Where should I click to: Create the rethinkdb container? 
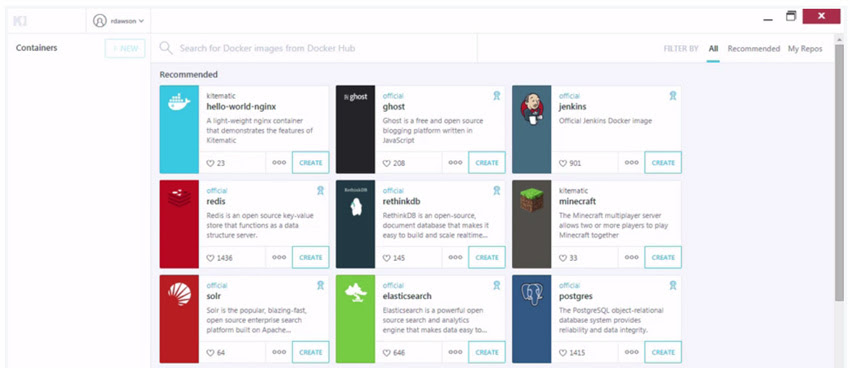point(487,257)
